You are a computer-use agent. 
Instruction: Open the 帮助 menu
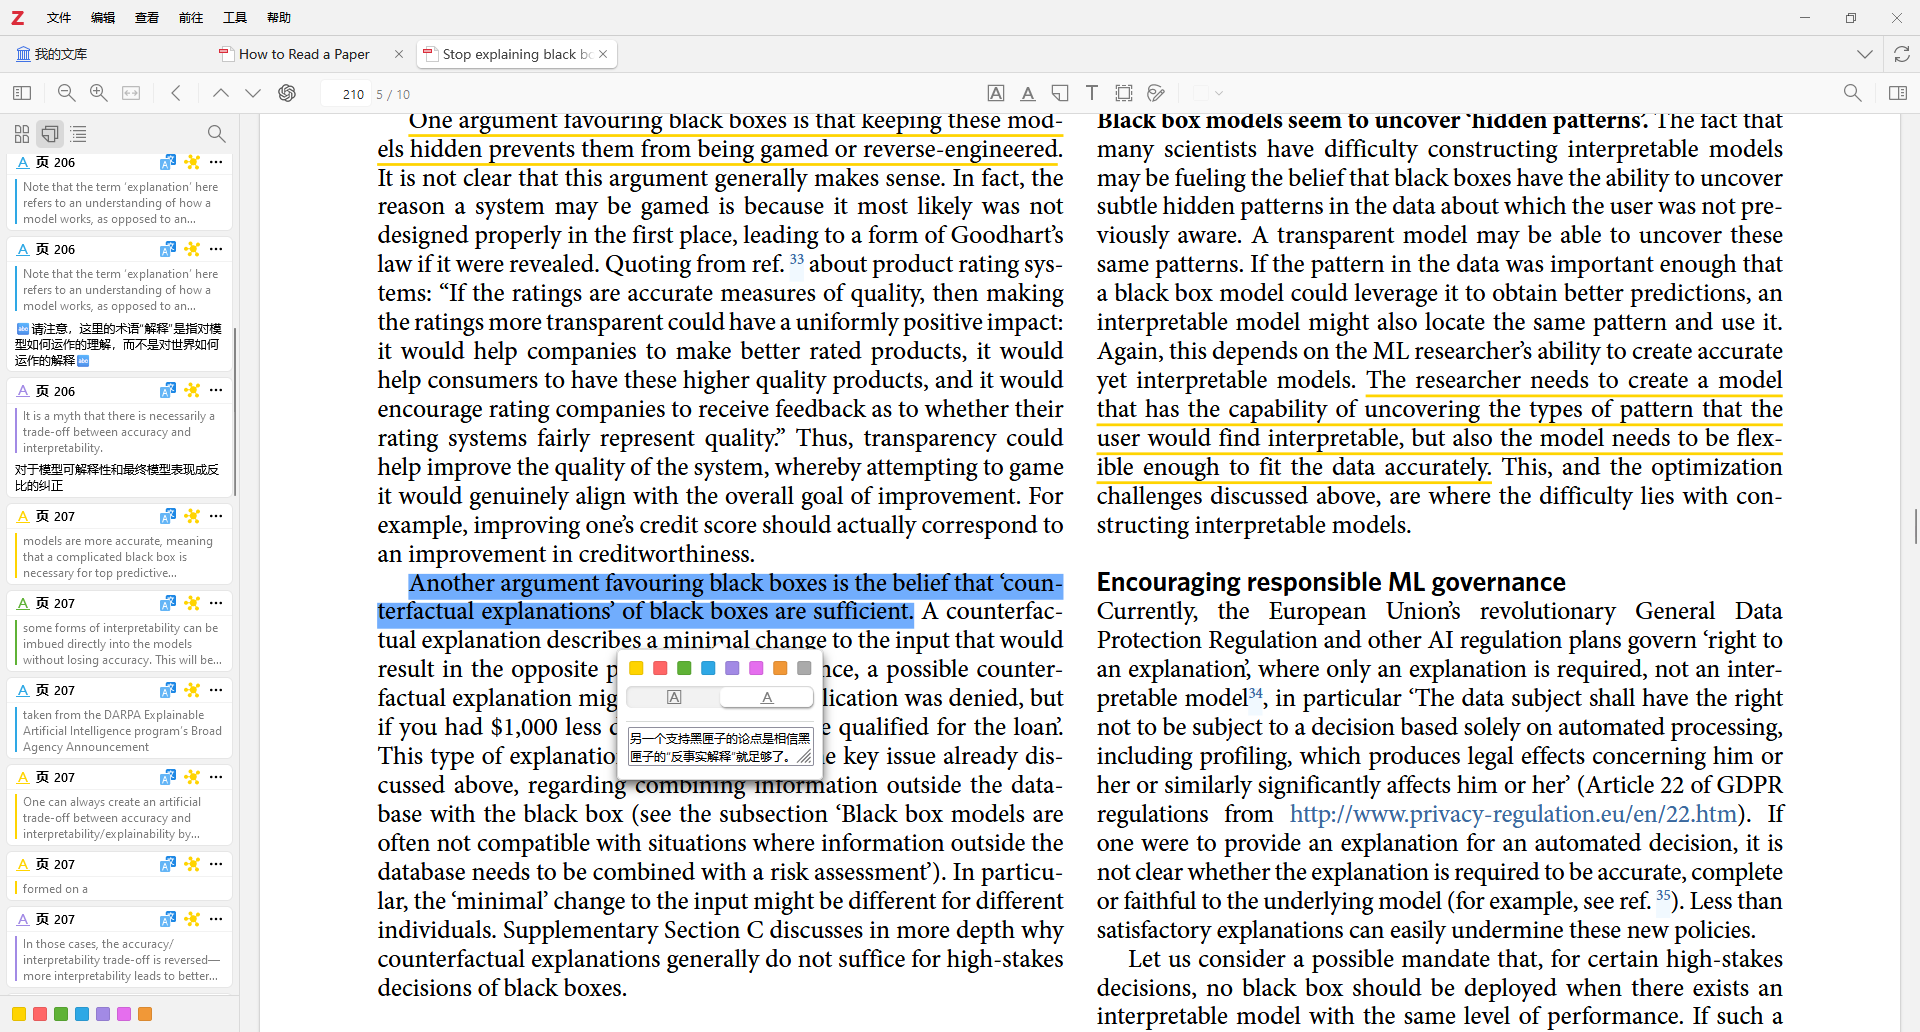pos(279,17)
